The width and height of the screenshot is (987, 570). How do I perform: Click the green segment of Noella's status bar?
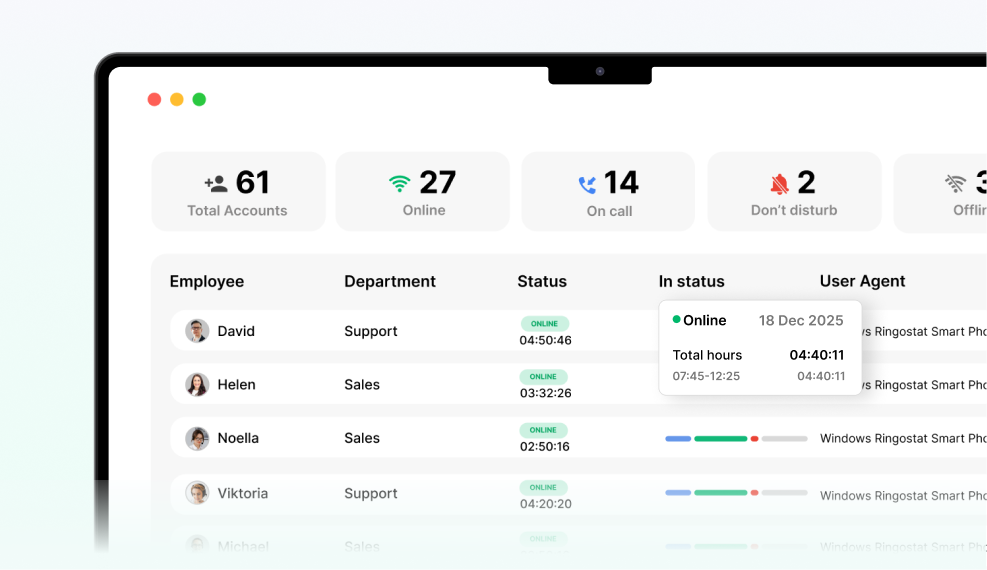click(x=721, y=439)
